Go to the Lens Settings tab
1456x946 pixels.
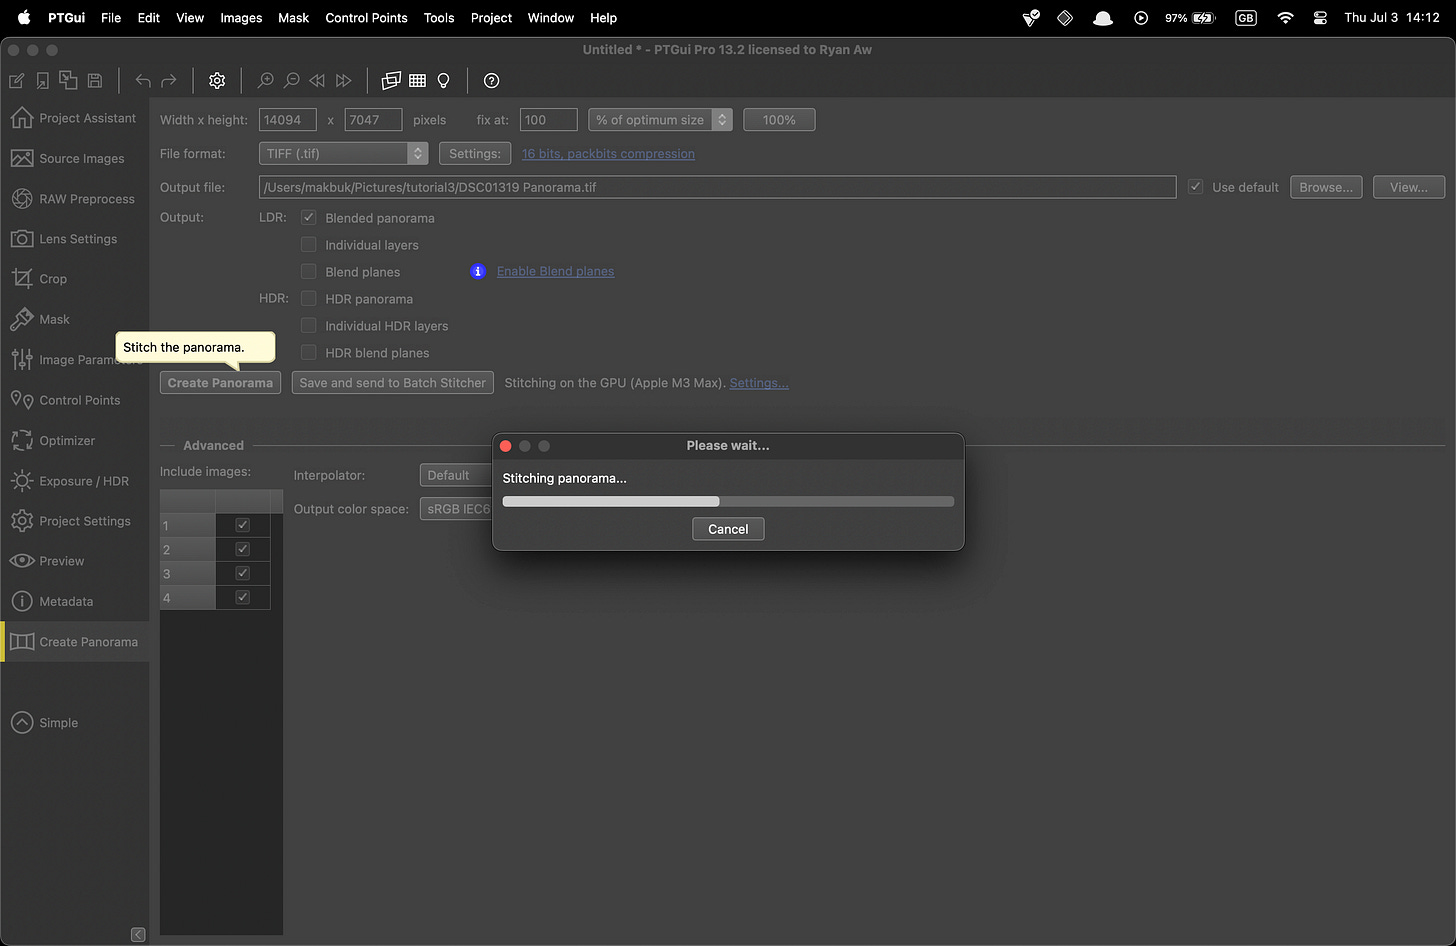[74, 239]
